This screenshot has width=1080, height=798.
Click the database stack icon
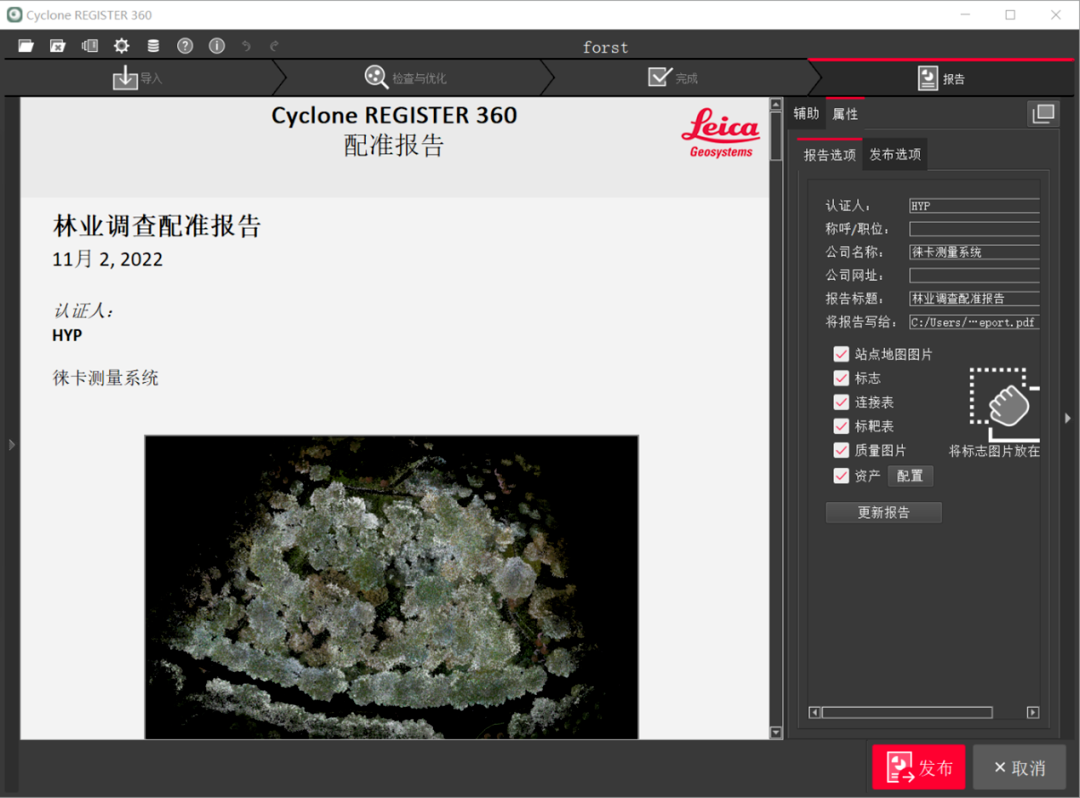[153, 46]
